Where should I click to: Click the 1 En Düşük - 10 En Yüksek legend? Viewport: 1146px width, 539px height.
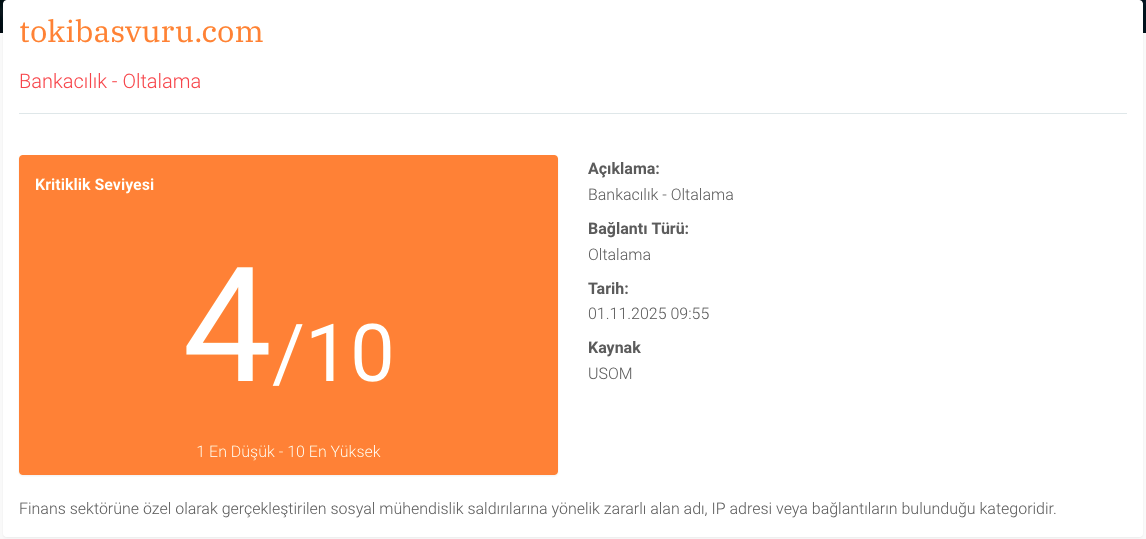[x=289, y=451]
